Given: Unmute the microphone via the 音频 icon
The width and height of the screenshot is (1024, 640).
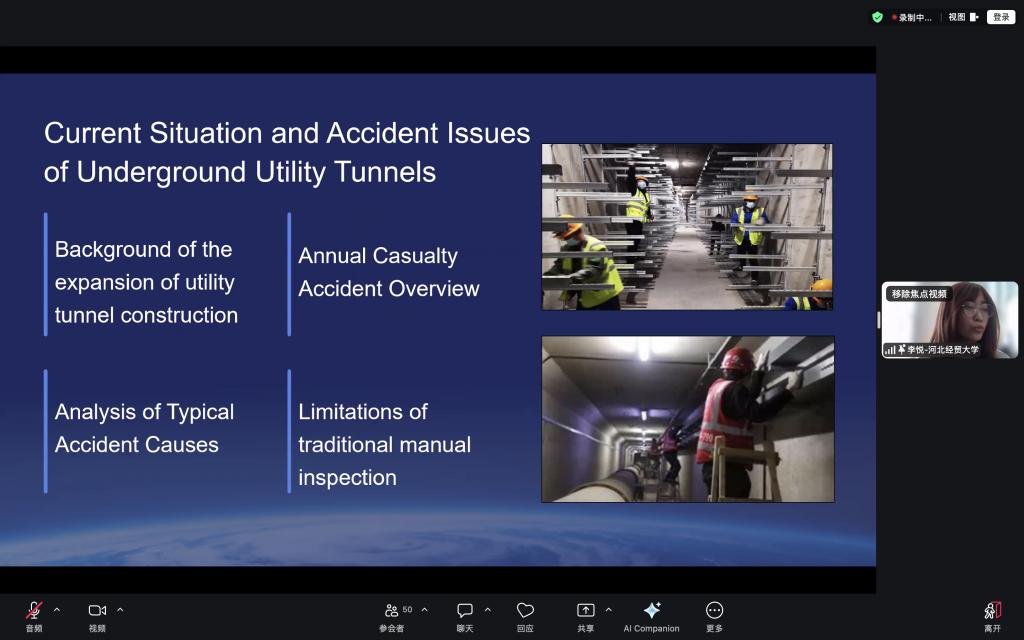Looking at the screenshot, I should tap(34, 610).
